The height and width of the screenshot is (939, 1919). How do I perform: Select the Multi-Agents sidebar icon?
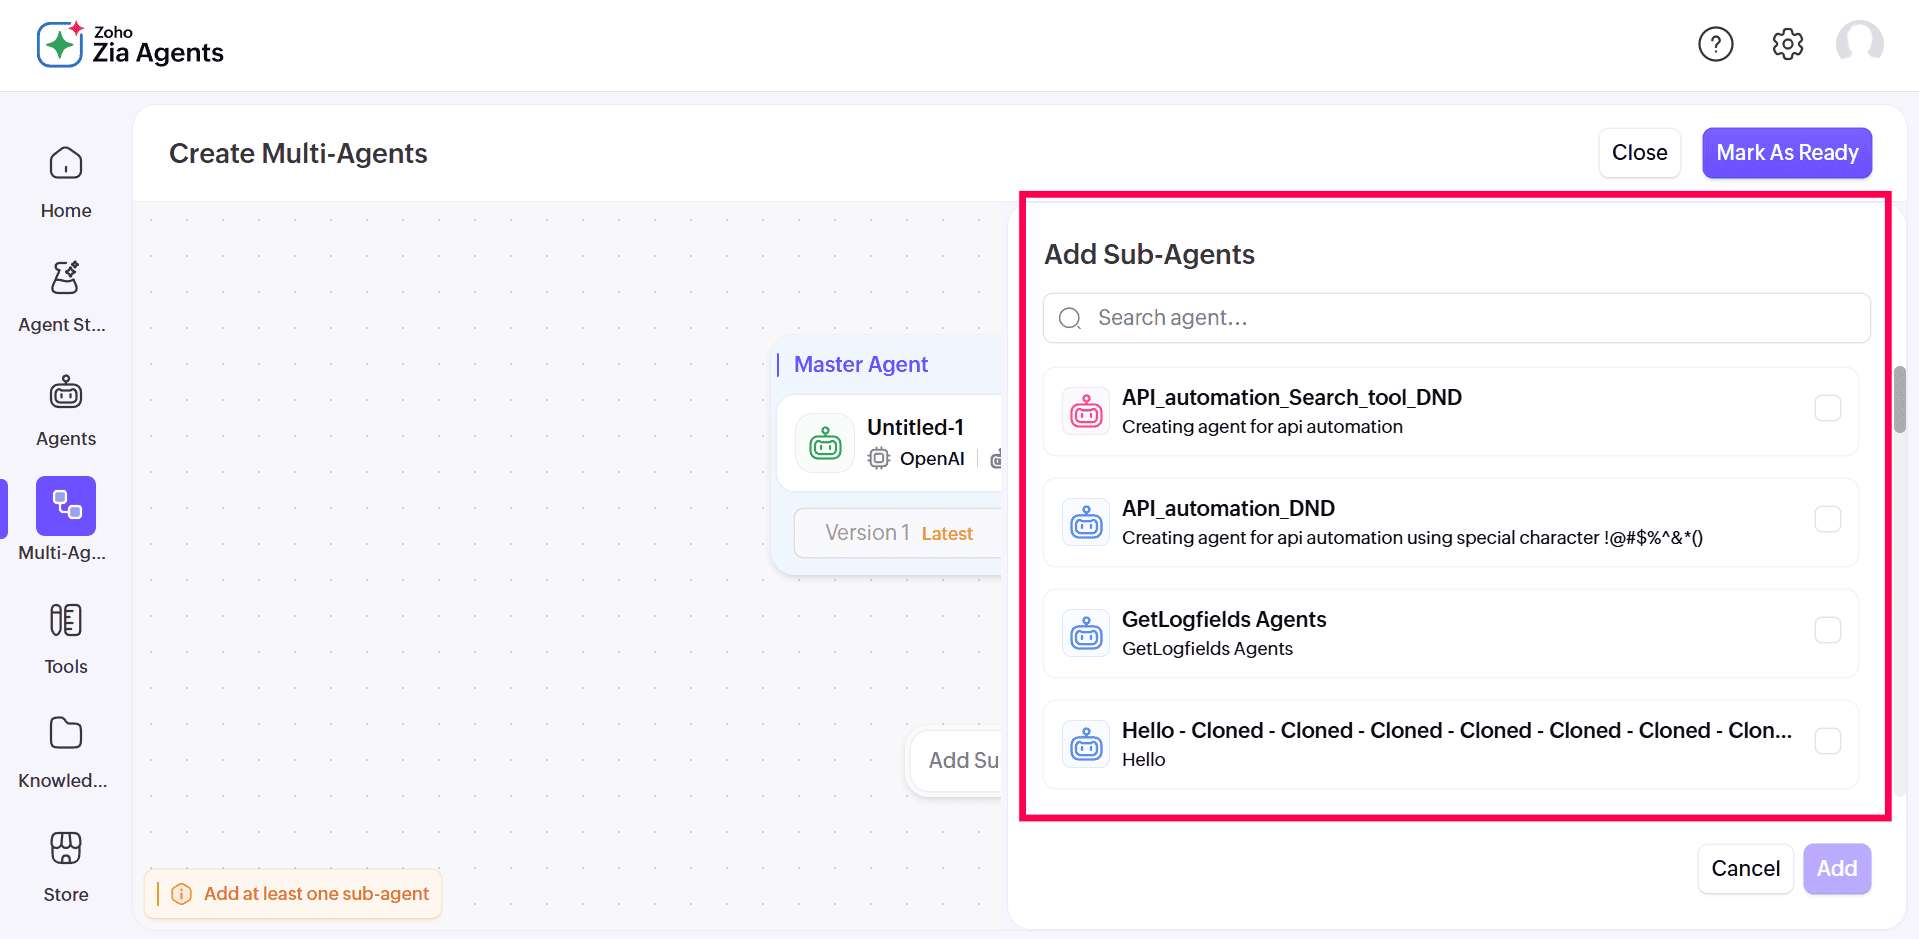click(66, 506)
